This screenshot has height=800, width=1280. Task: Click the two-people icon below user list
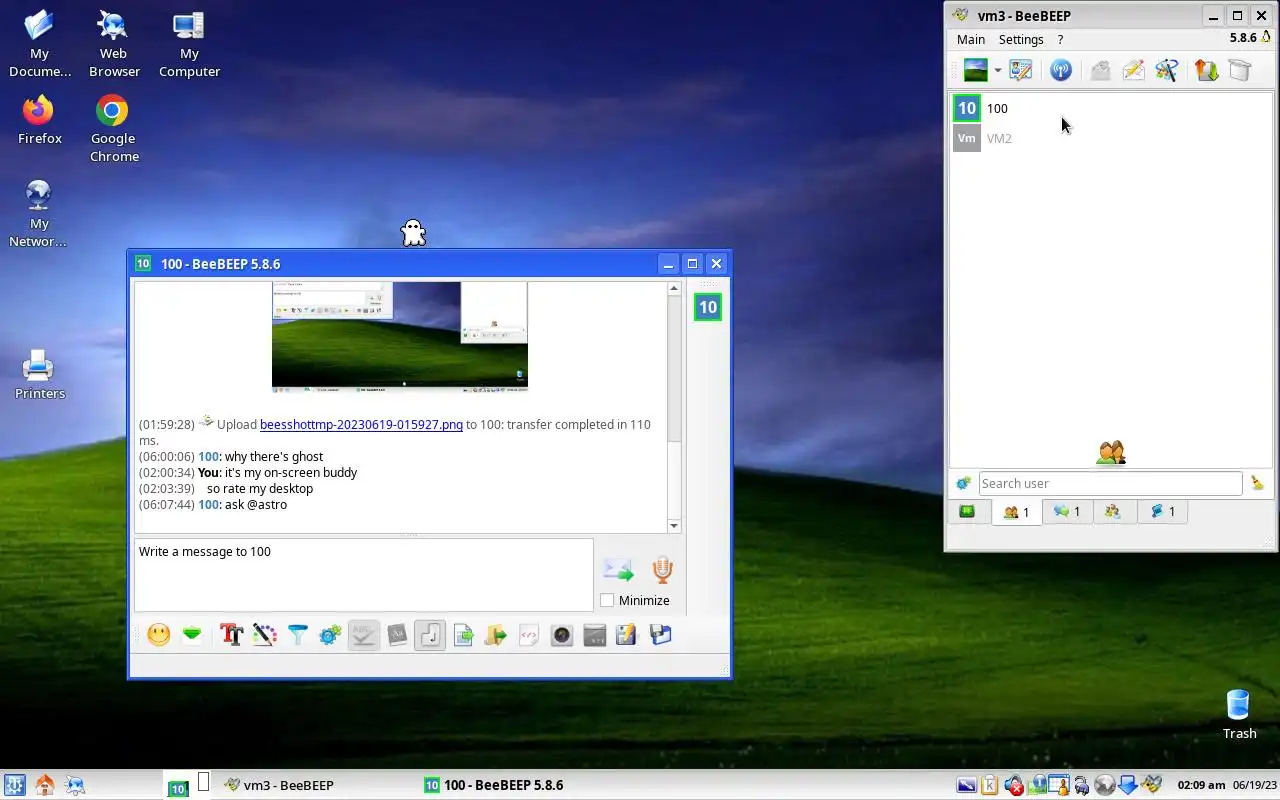pyautogui.click(x=1111, y=453)
